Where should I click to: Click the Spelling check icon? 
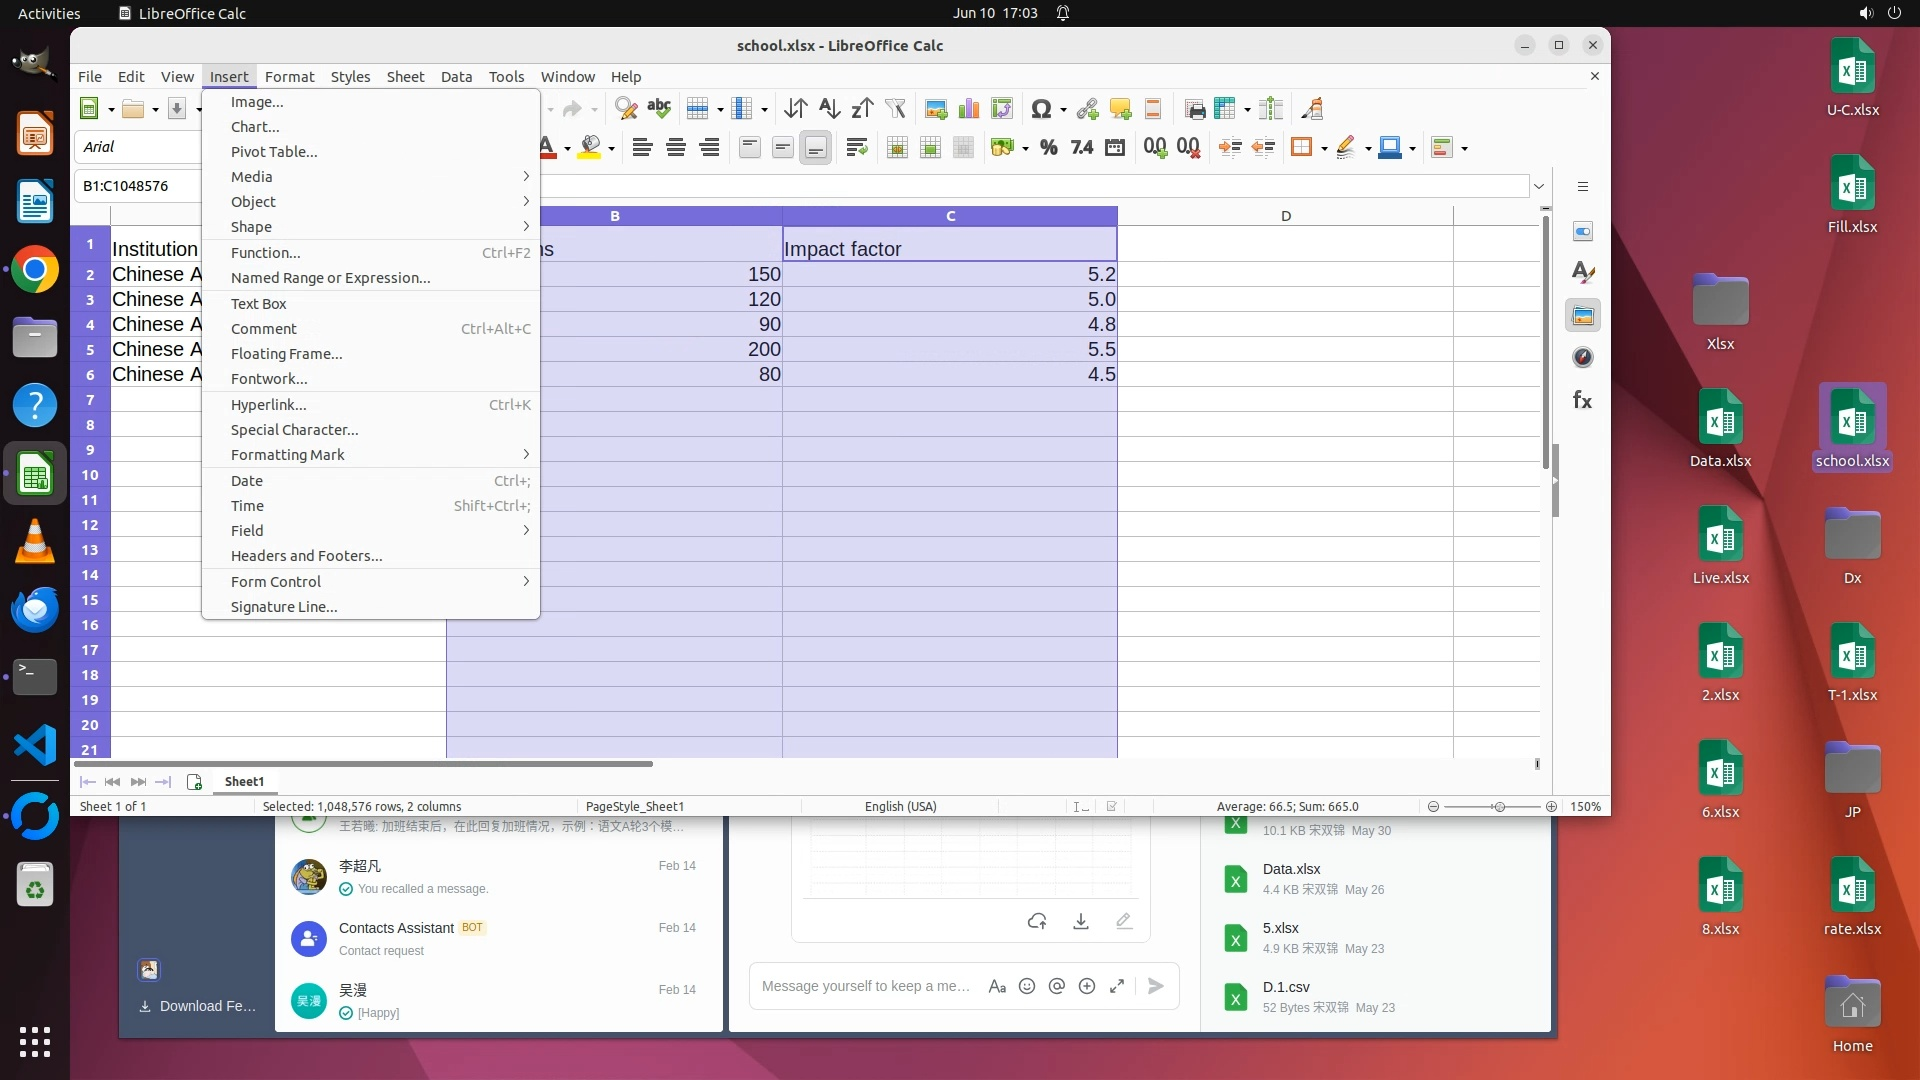click(658, 109)
